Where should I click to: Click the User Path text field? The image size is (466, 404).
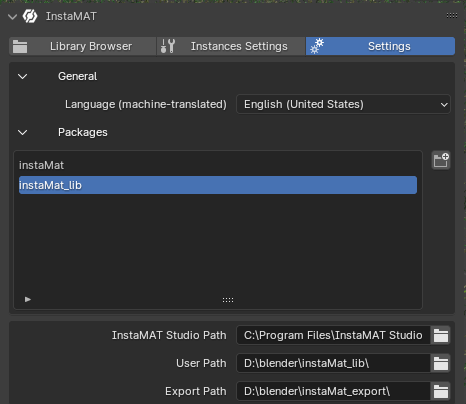tap(333, 363)
